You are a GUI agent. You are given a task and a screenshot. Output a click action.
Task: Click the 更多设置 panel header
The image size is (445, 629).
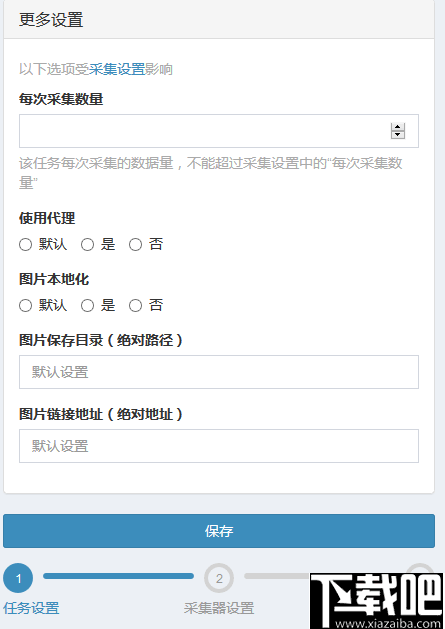[x=219, y=19]
